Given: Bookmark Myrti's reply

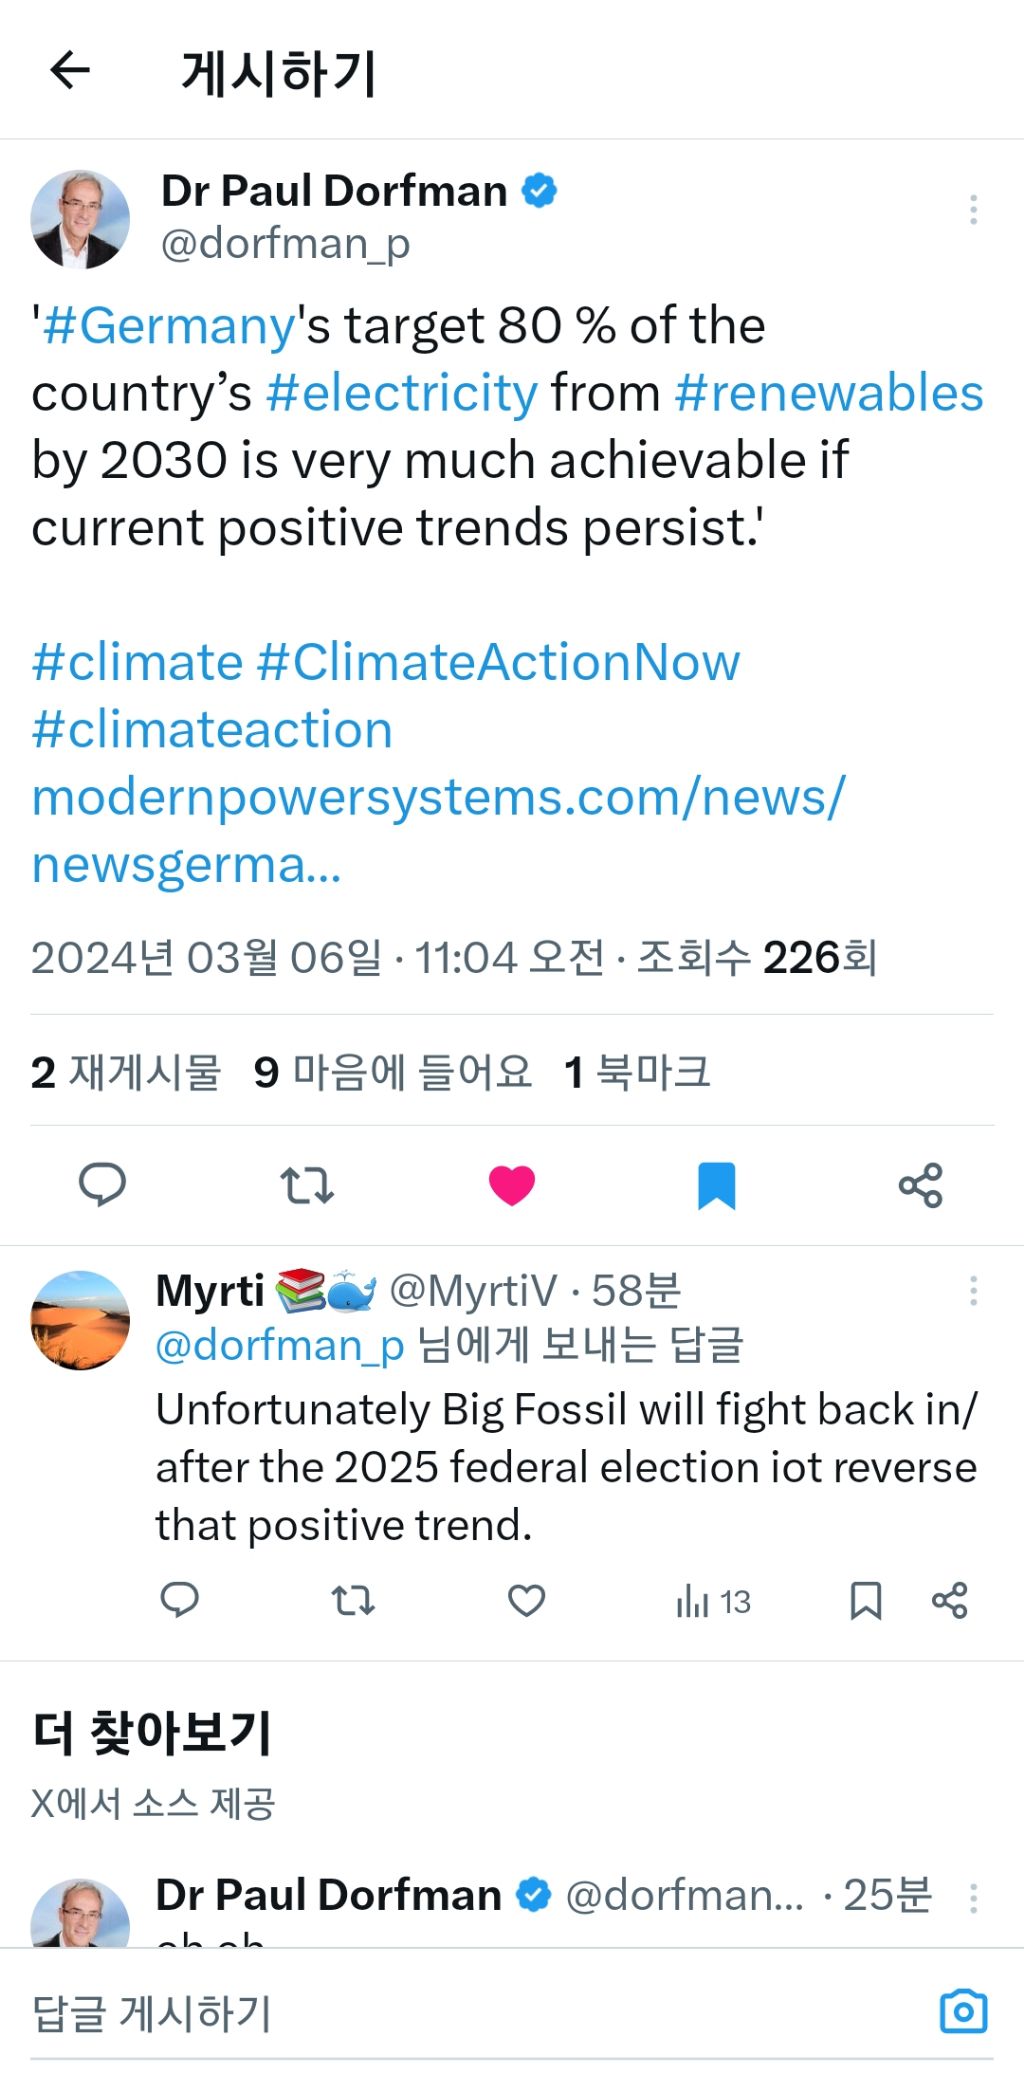Looking at the screenshot, I should [865, 1601].
